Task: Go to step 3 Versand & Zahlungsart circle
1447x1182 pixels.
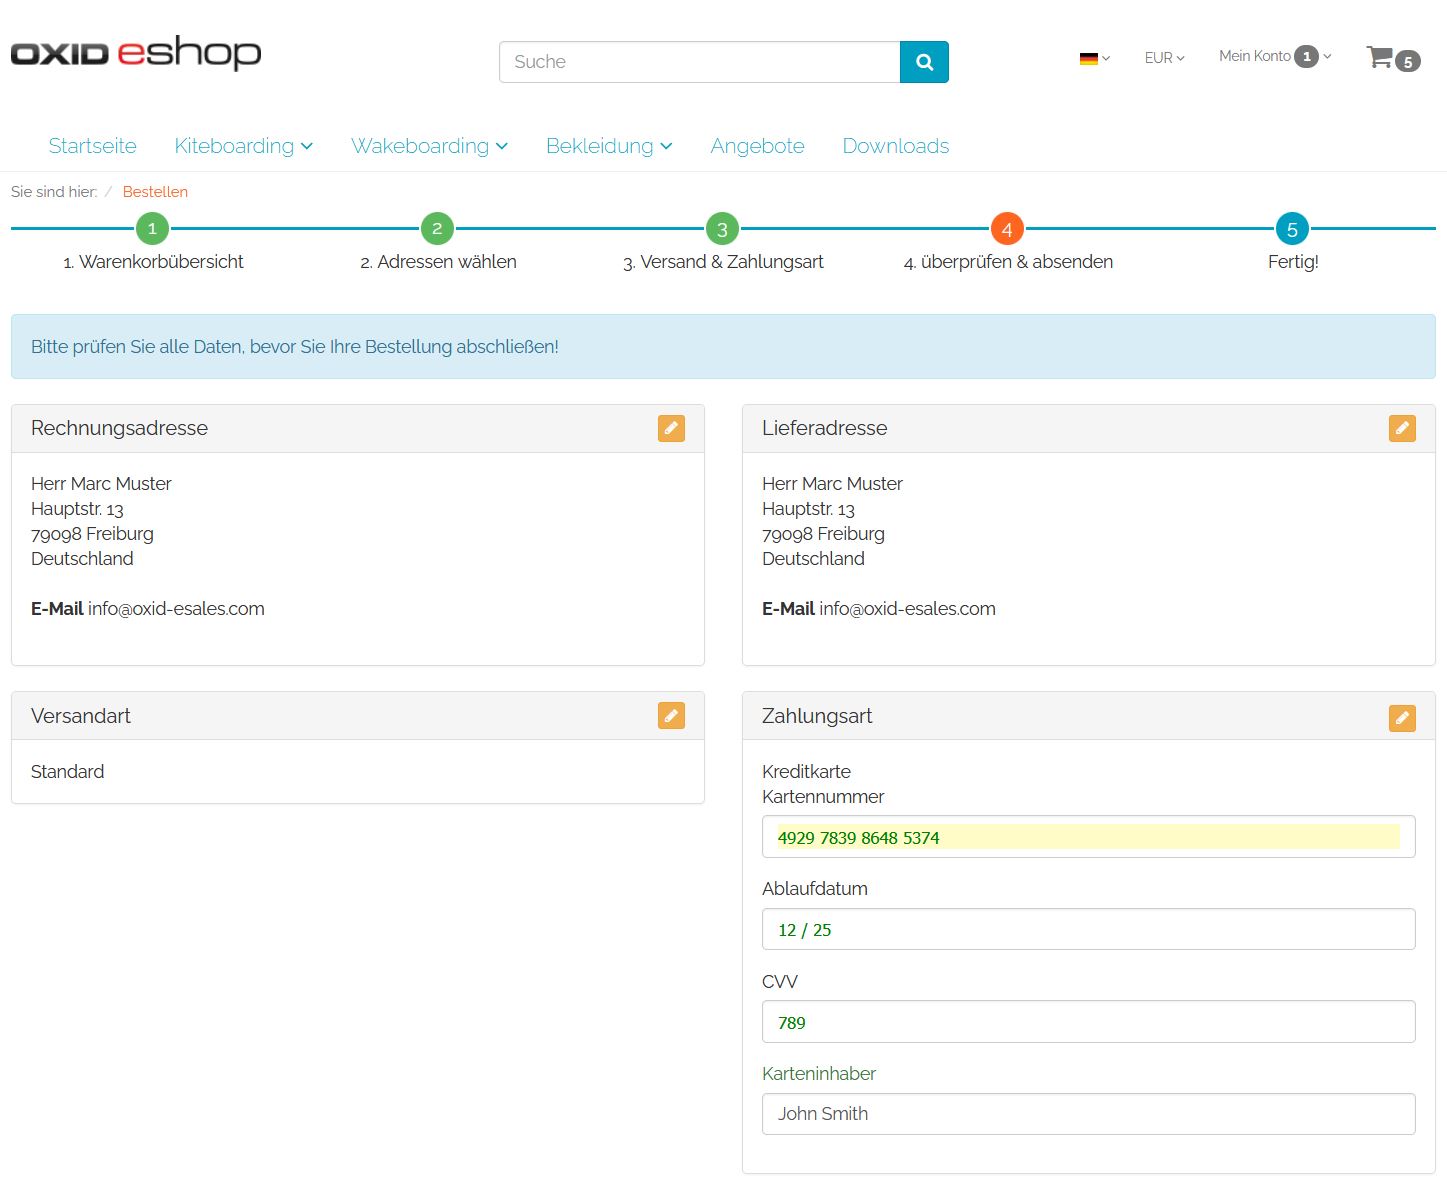Action: tap(722, 229)
